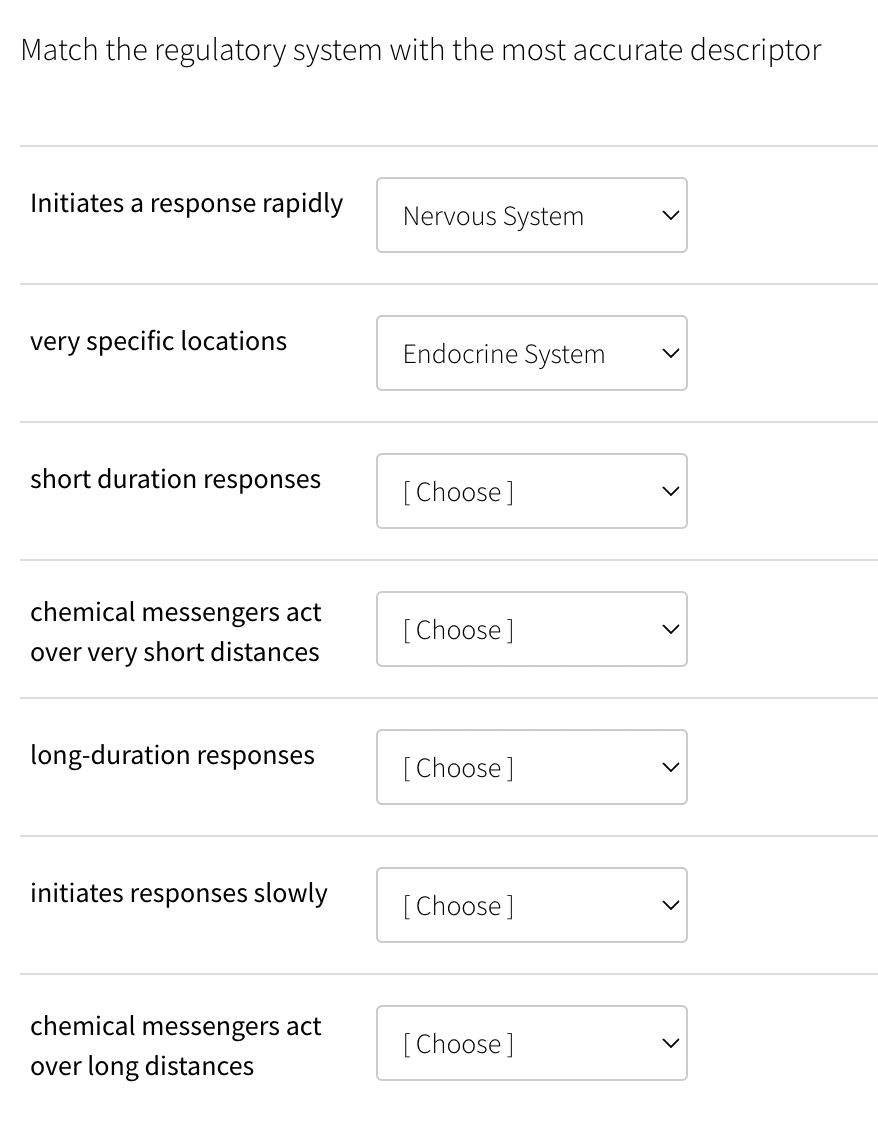Click the chevron arrow in the bottom dropdown

[x=670, y=1043]
